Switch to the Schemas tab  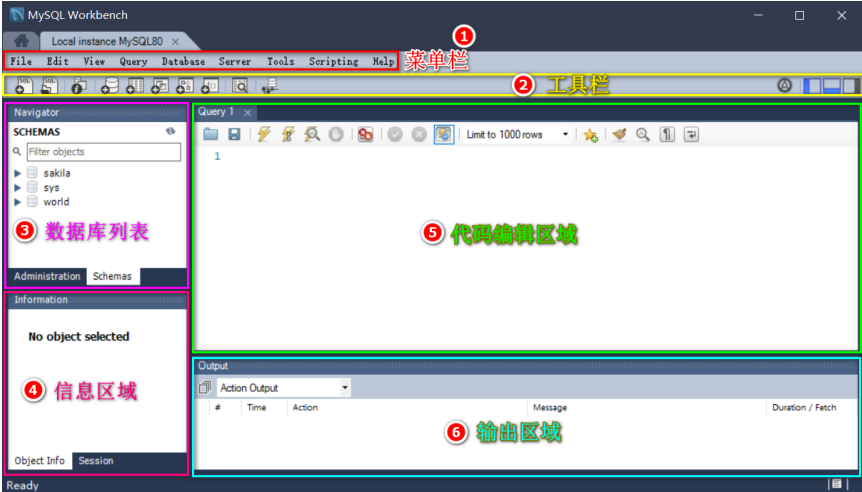(x=112, y=276)
